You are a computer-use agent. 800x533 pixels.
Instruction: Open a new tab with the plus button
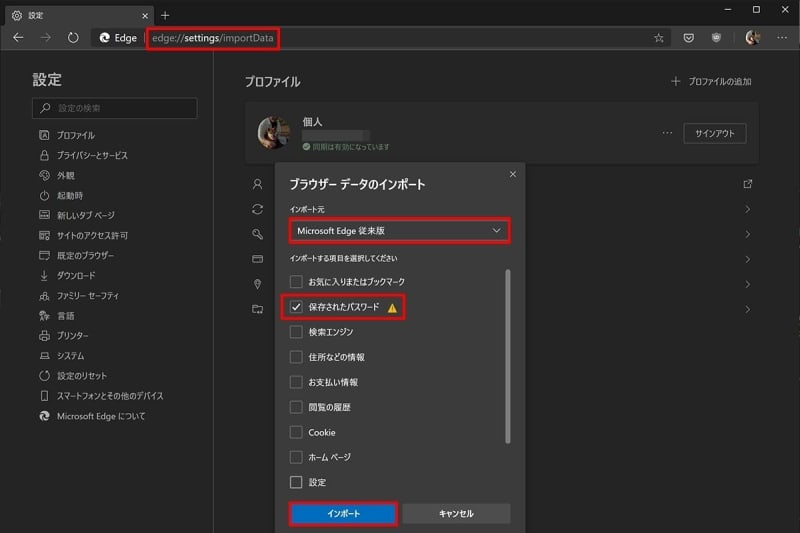[x=165, y=15]
